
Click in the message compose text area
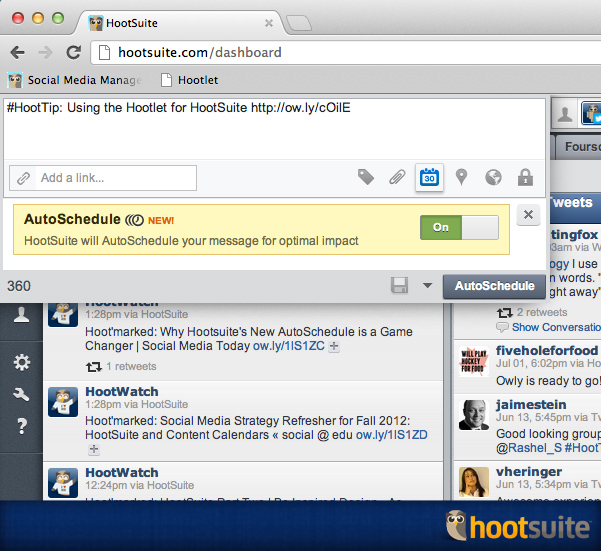click(274, 129)
